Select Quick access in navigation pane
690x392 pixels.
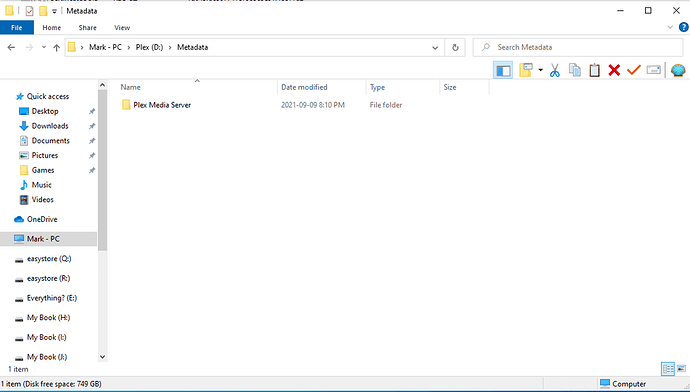[48, 96]
